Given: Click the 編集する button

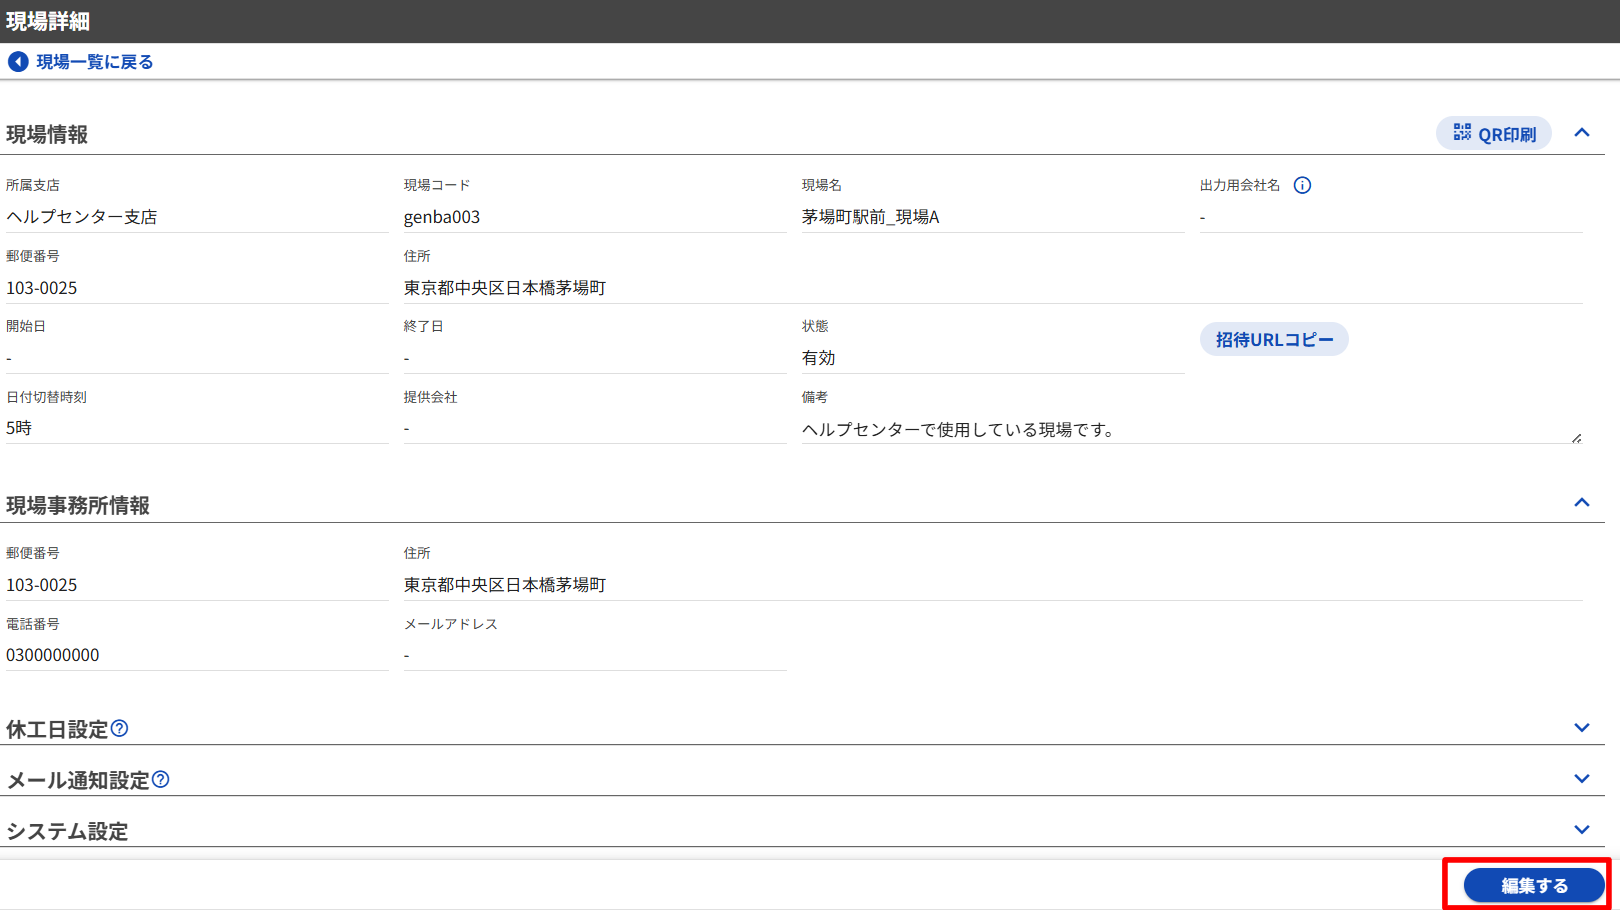Looking at the screenshot, I should pos(1533,885).
